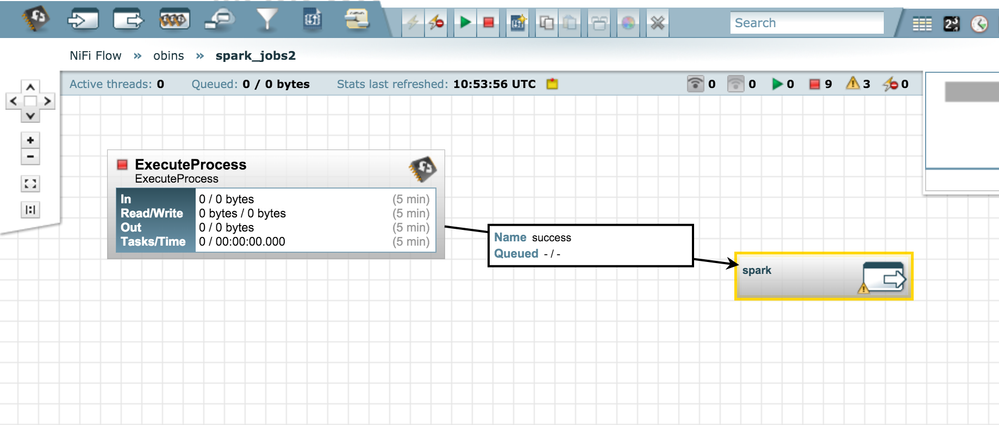Click the Actual size 1:1 button
Screen dimensions: 999x425
point(31,210)
